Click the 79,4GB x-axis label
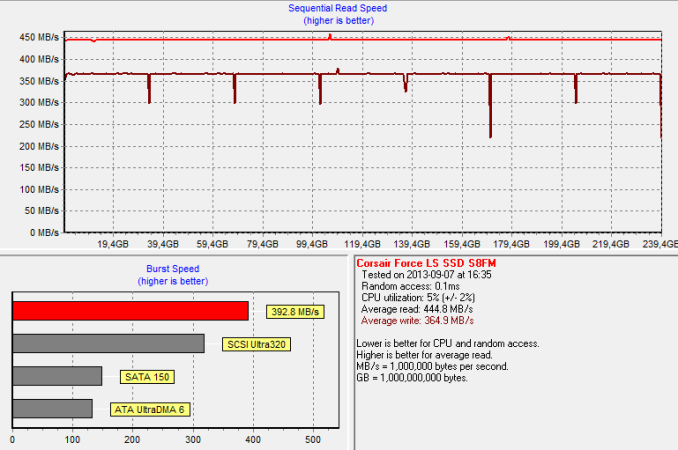 262,244
